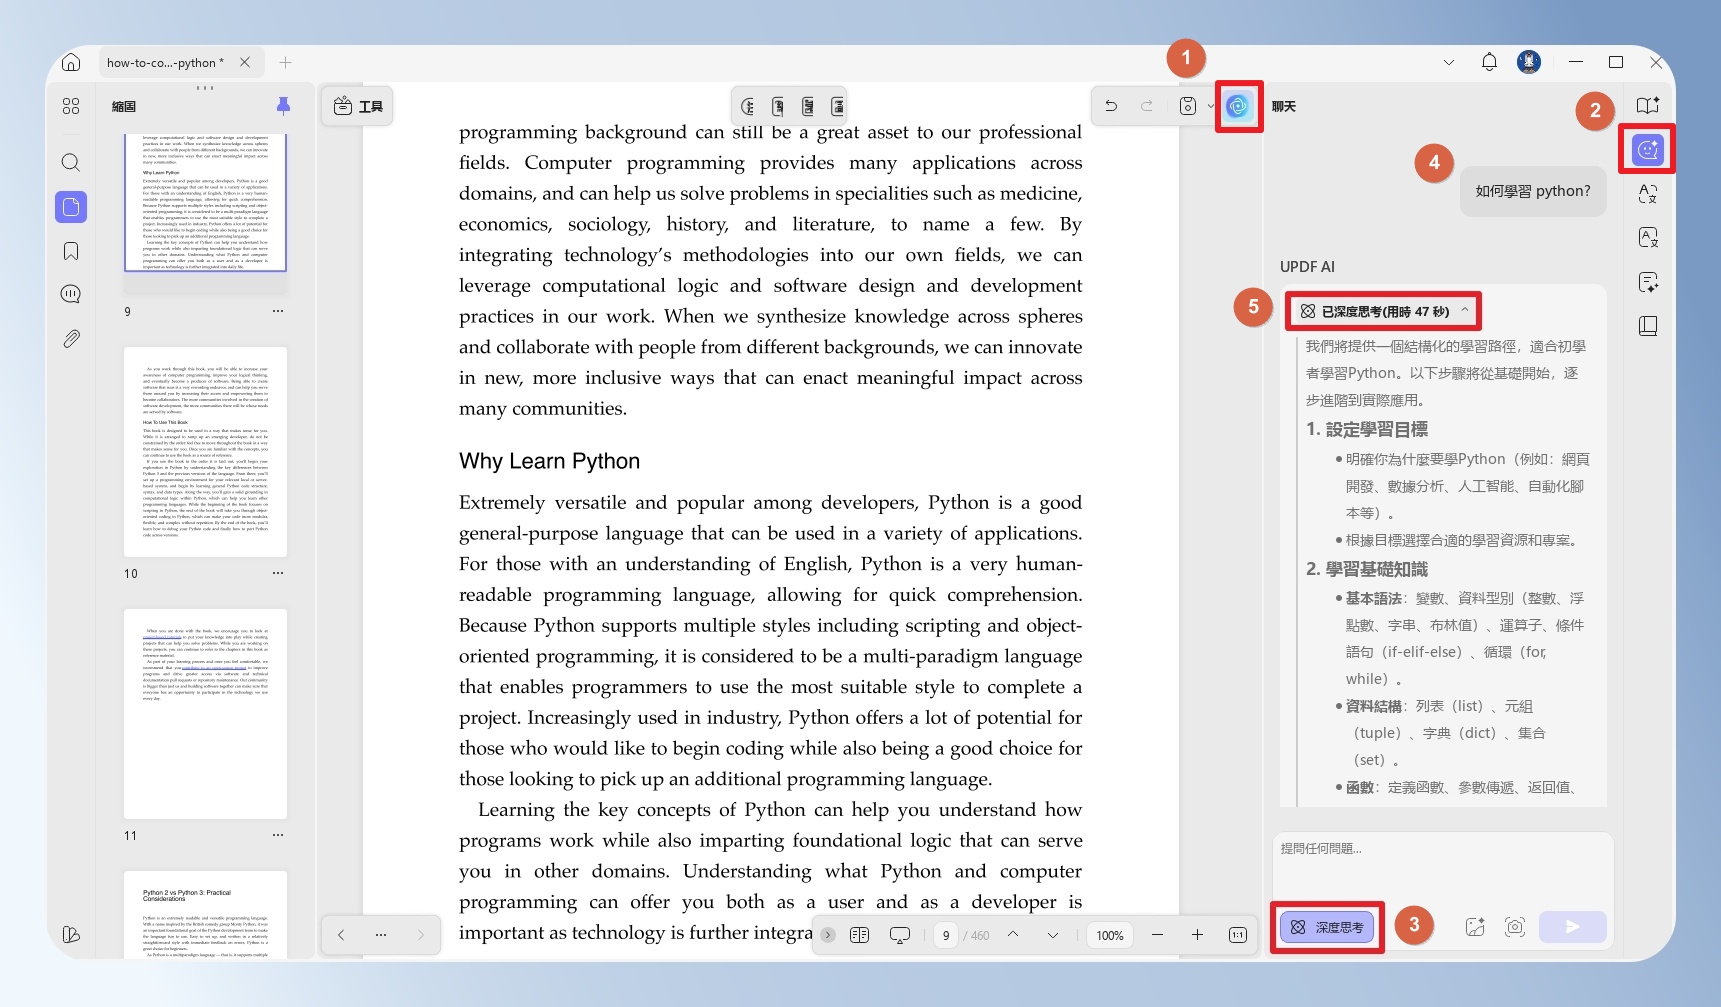Click the notification bell icon
1721x1007 pixels.
point(1489,62)
